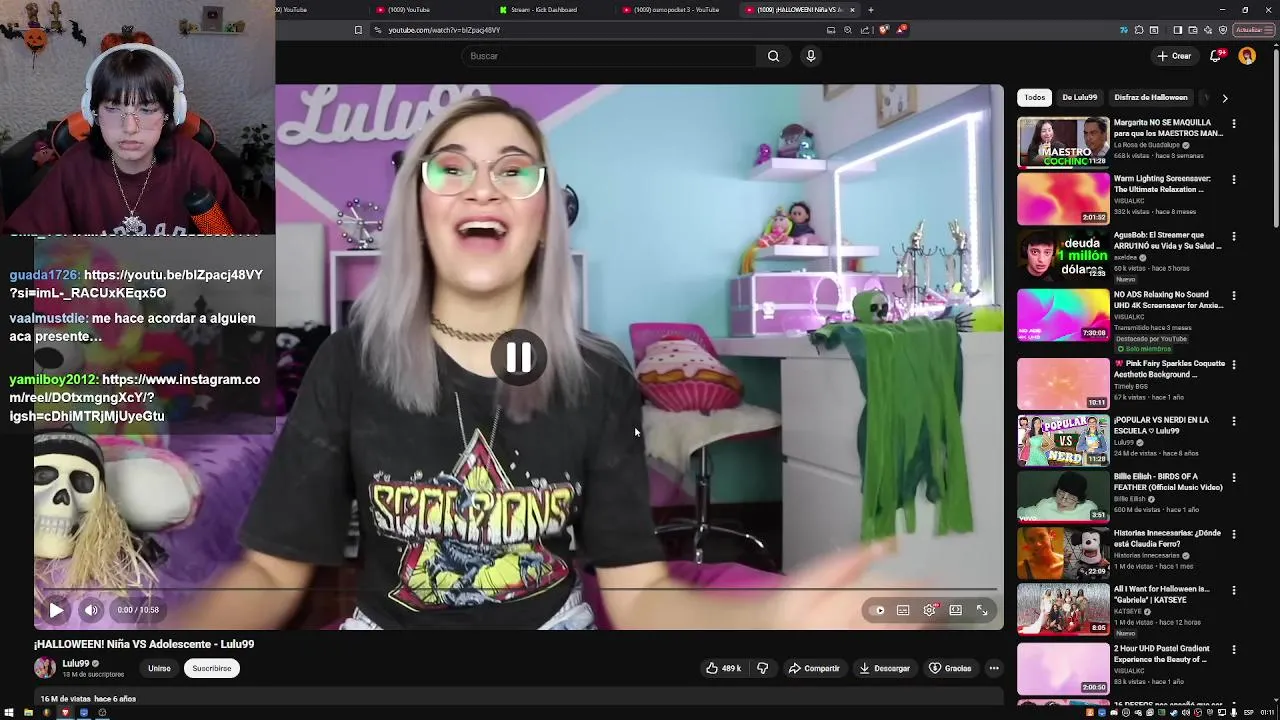Click the Brave browser taskbar icon
Screen dimensions: 1280x720
click(65, 713)
